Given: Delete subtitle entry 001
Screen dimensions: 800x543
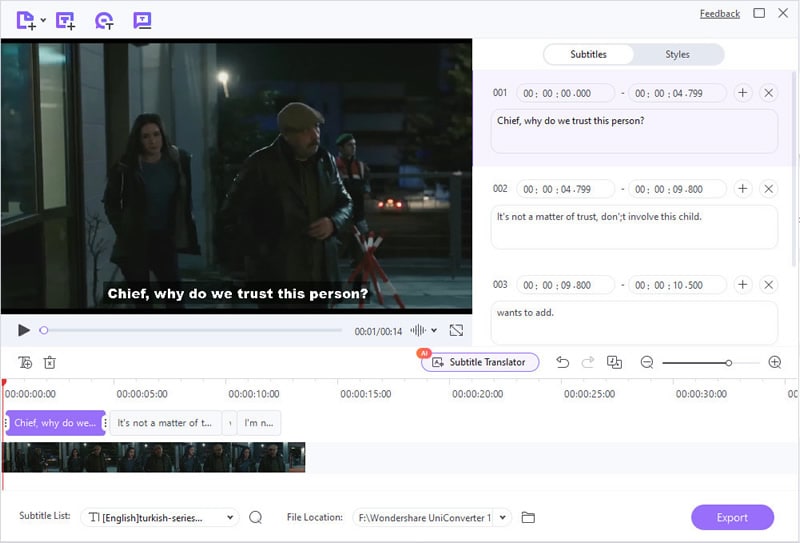Looking at the screenshot, I should click(x=768, y=93).
